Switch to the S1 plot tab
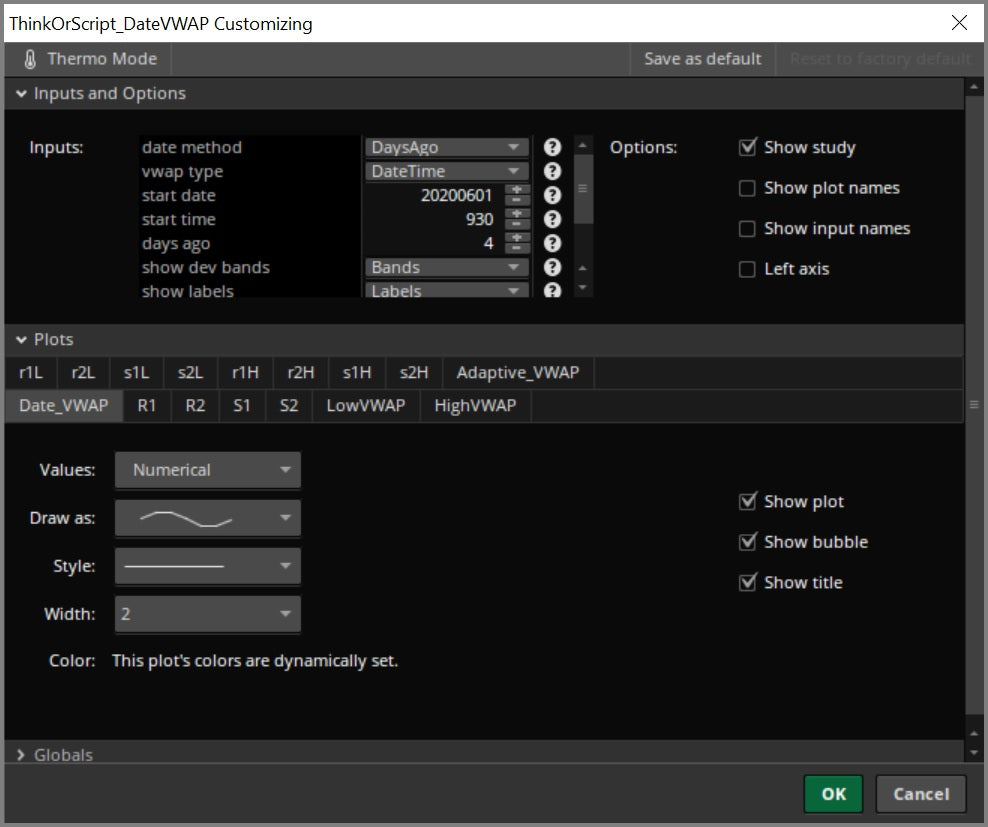The image size is (988, 827). (242, 405)
